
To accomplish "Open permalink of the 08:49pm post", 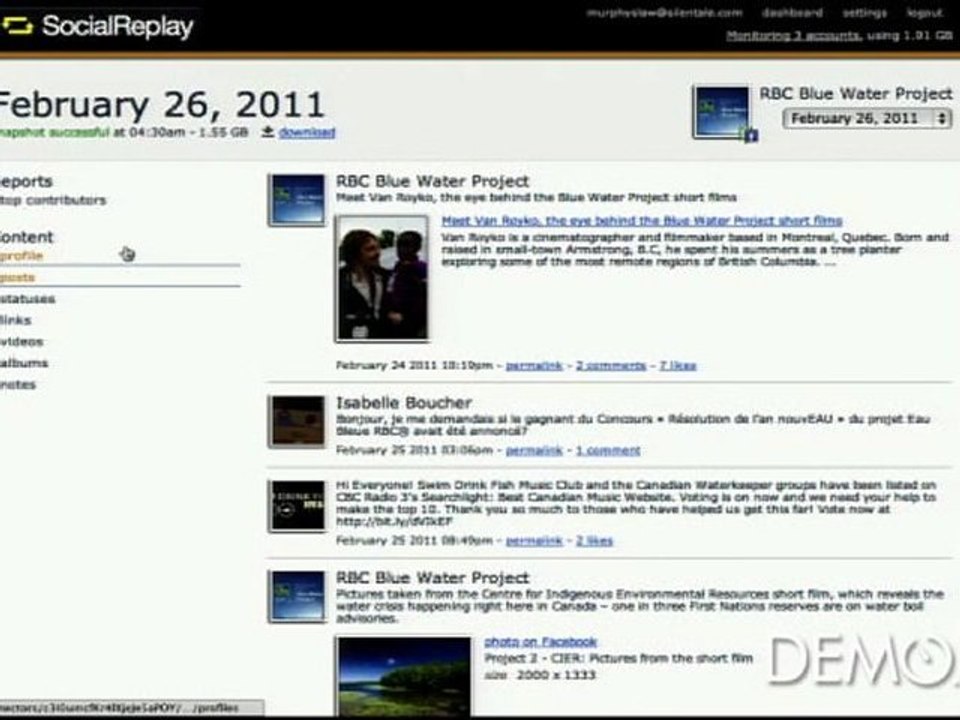I will tap(534, 541).
